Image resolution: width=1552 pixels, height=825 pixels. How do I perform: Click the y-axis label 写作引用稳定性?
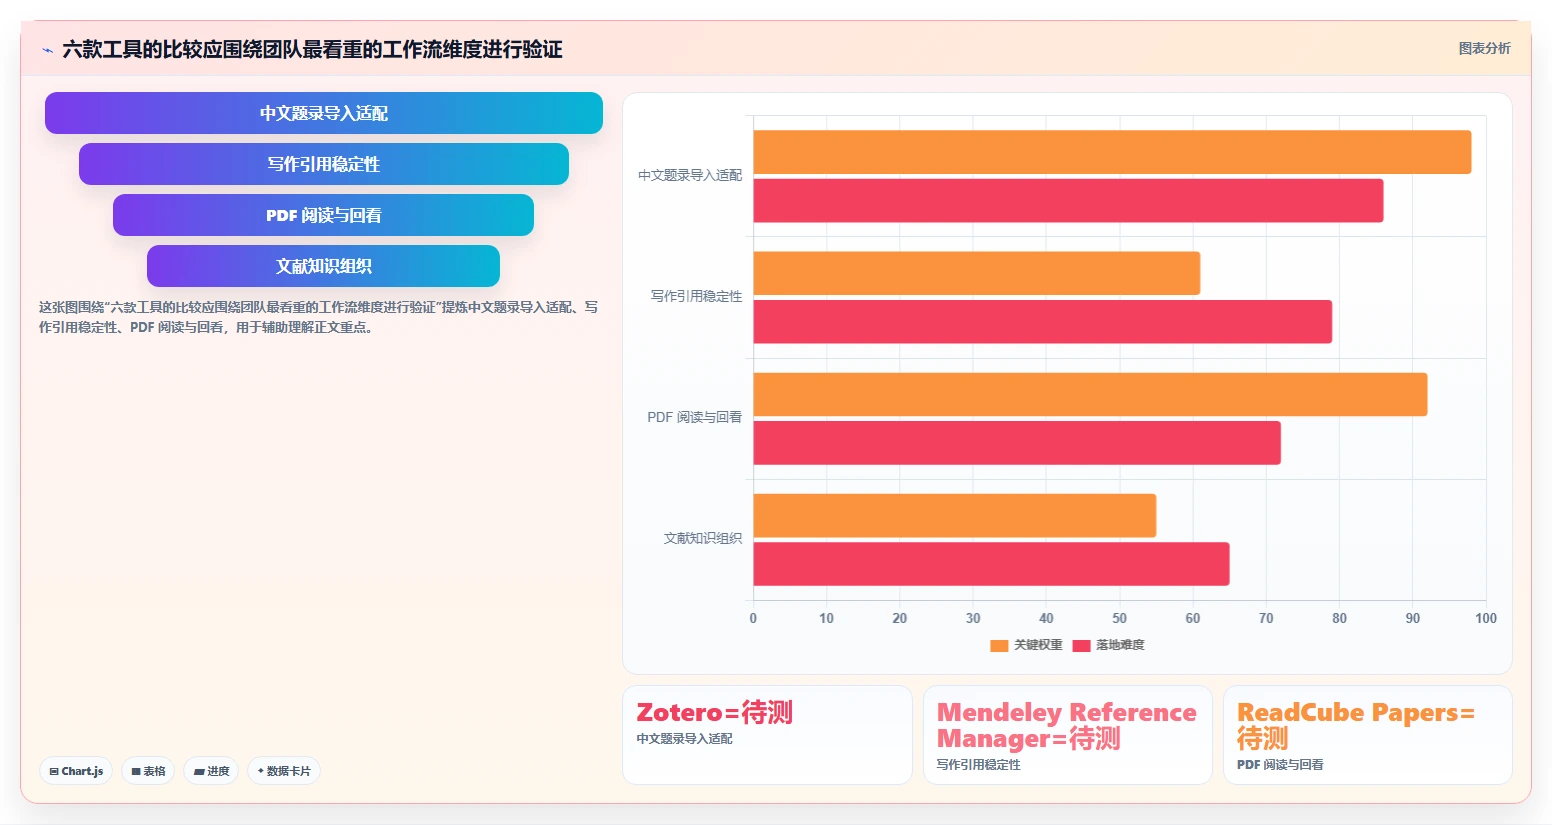click(696, 296)
